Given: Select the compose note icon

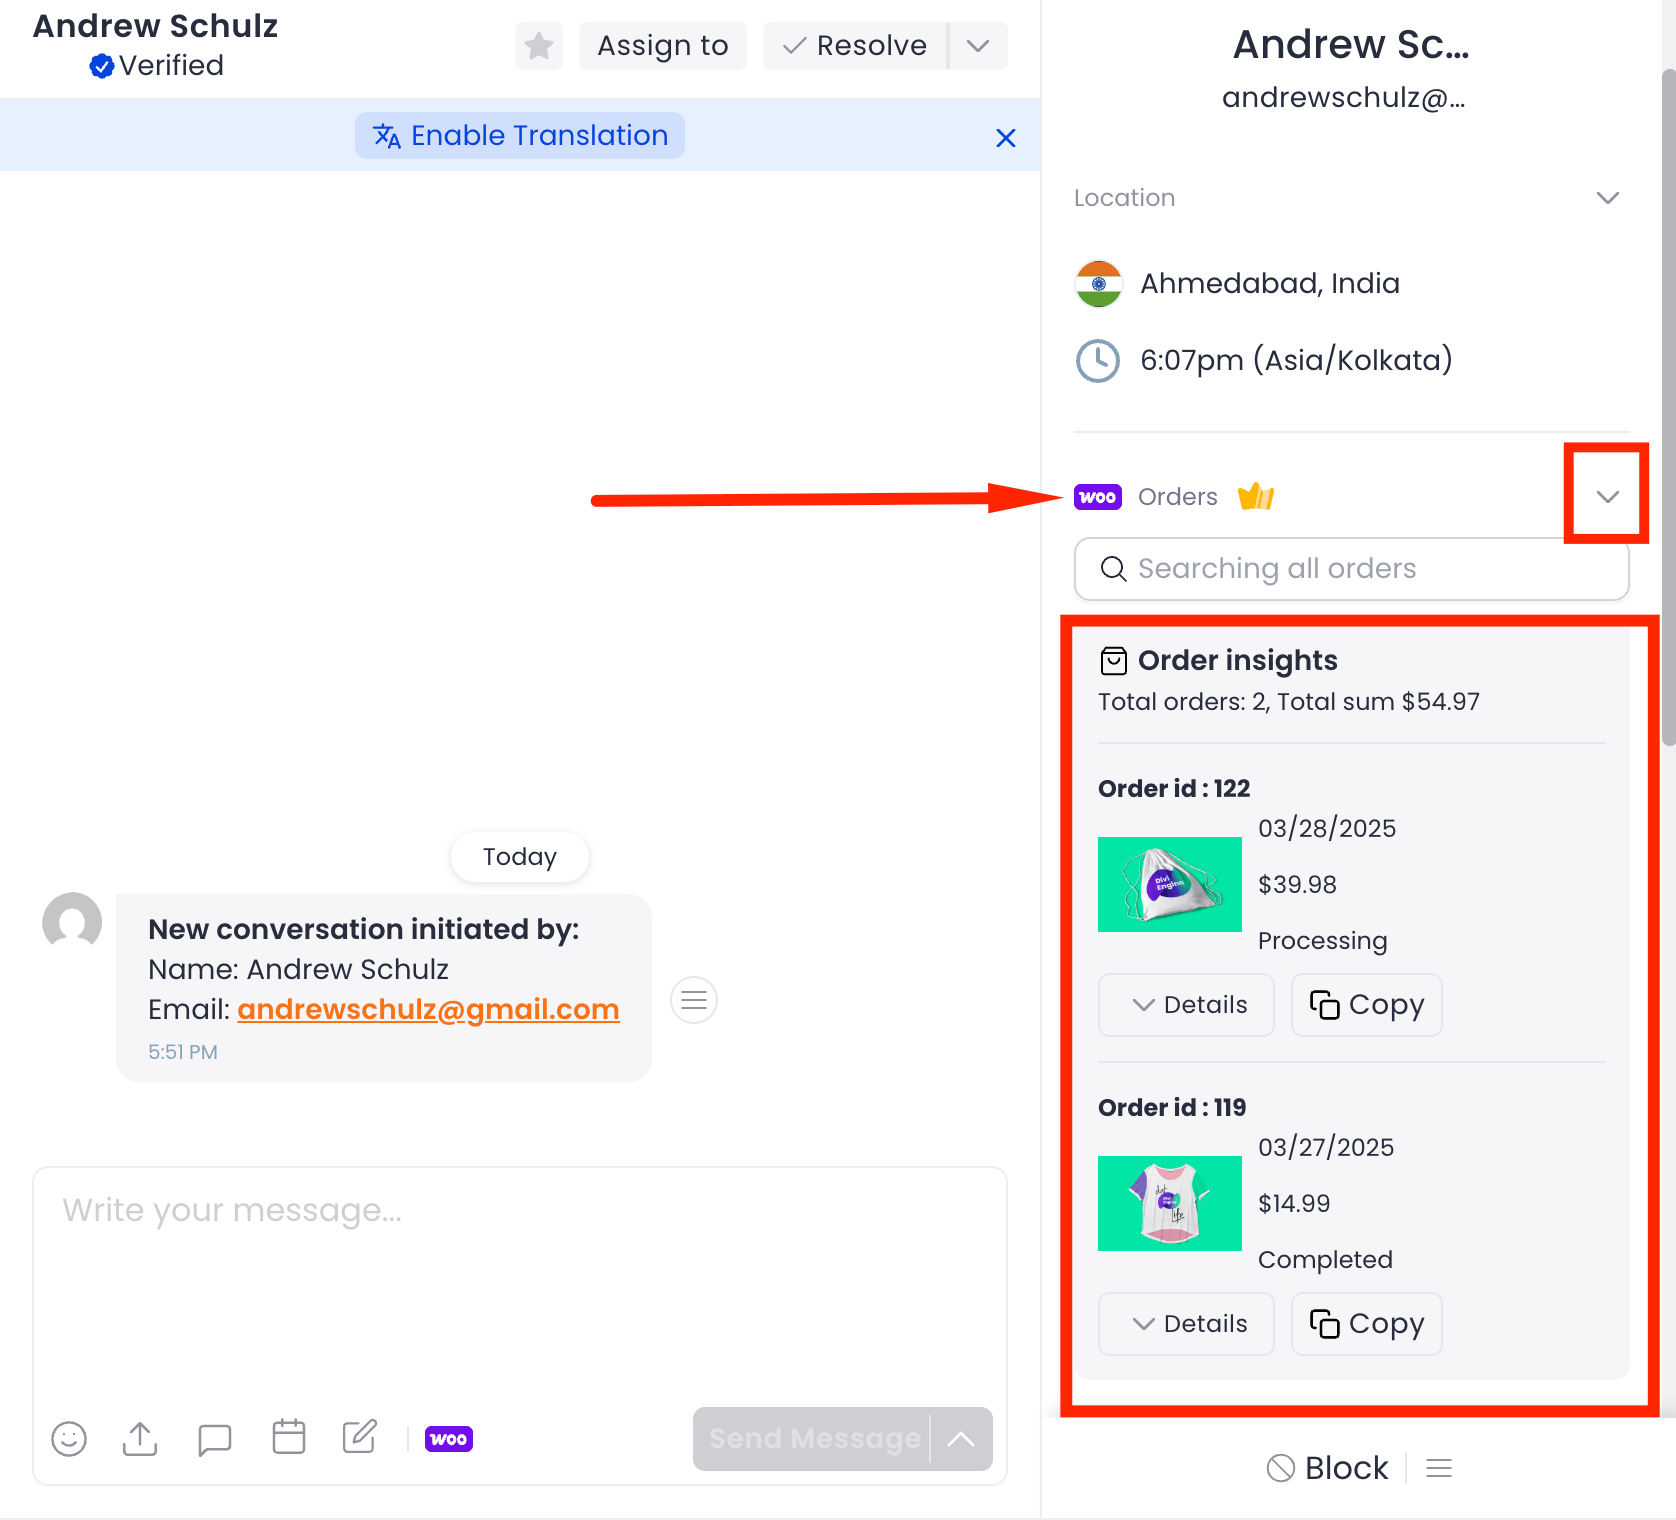Looking at the screenshot, I should tap(358, 1438).
